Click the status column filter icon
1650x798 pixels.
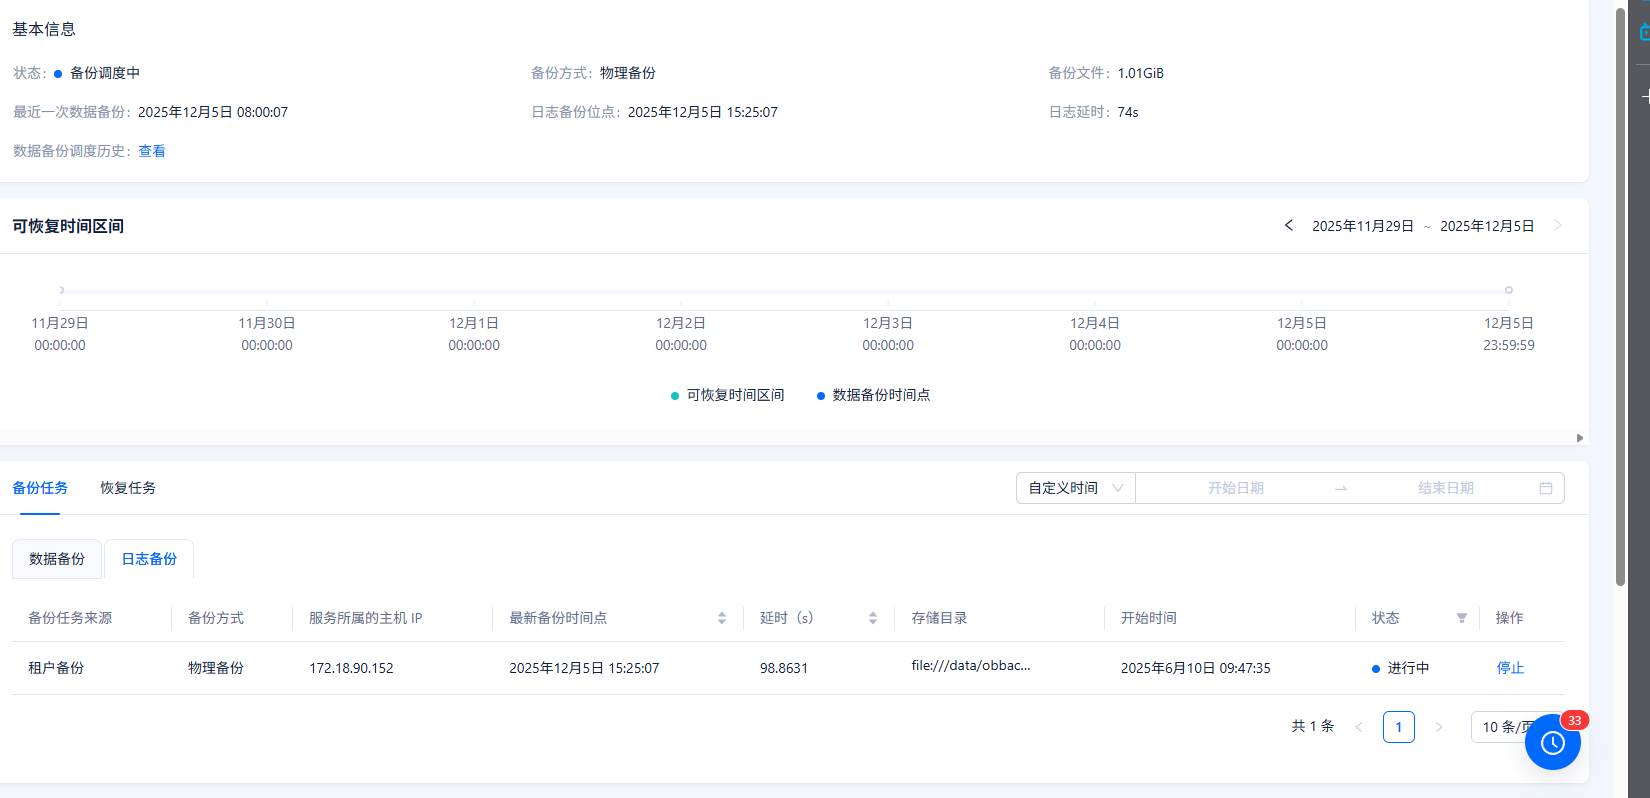[1461, 618]
